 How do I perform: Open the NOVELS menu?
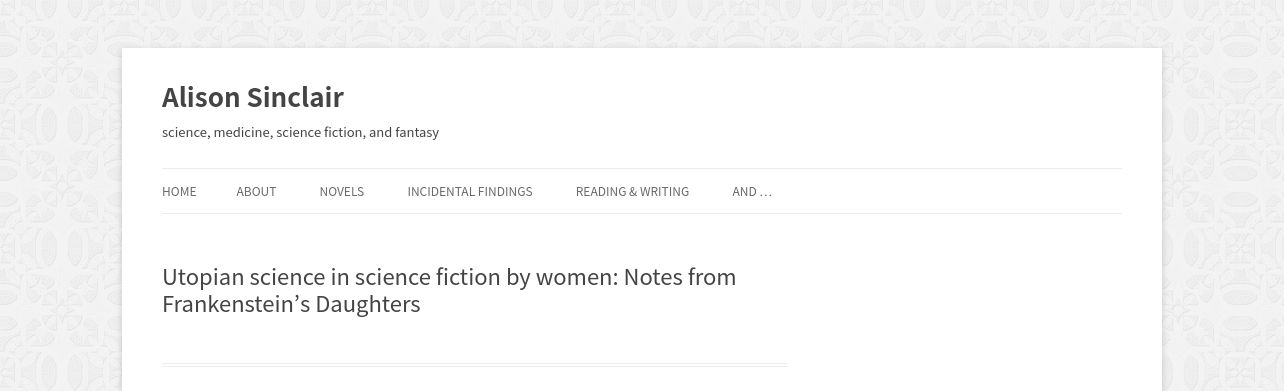(x=341, y=192)
